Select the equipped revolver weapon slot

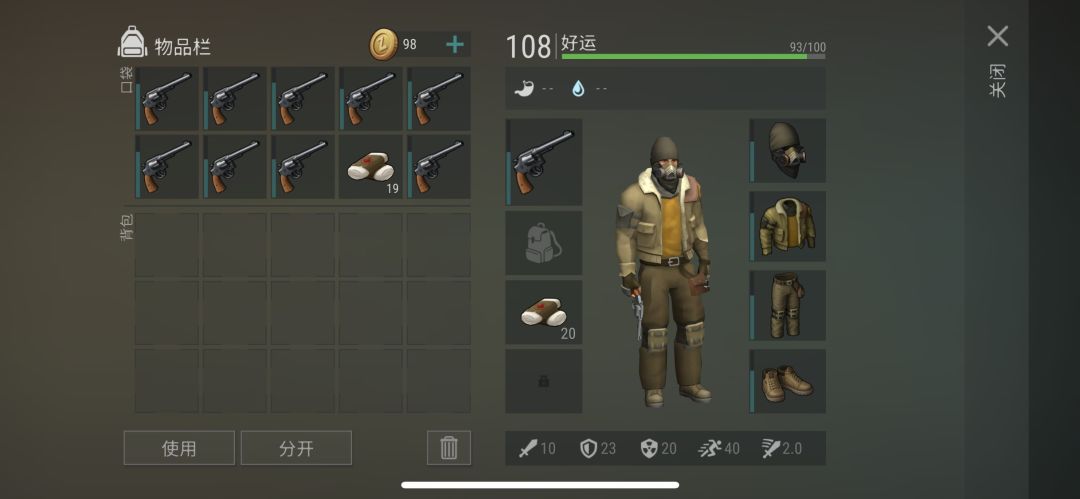(543, 162)
